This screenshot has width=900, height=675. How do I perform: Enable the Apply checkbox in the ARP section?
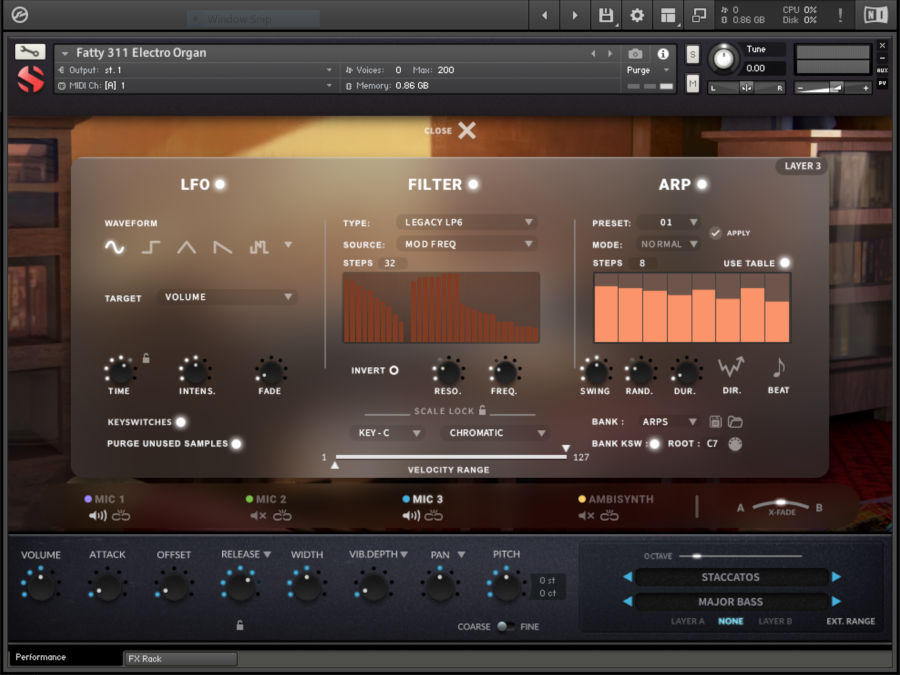716,232
